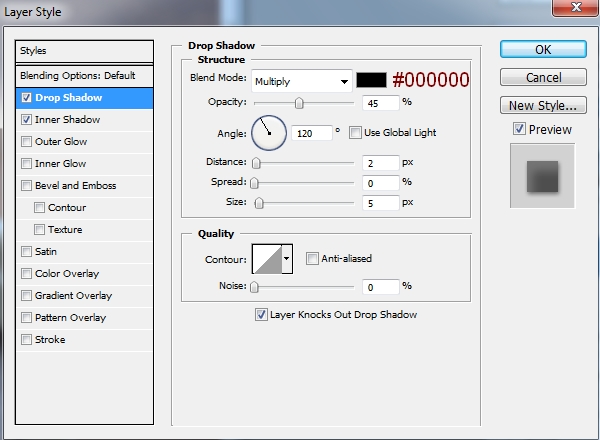Click the New Style... button
Screen dimensions: 600x440
click(541, 105)
